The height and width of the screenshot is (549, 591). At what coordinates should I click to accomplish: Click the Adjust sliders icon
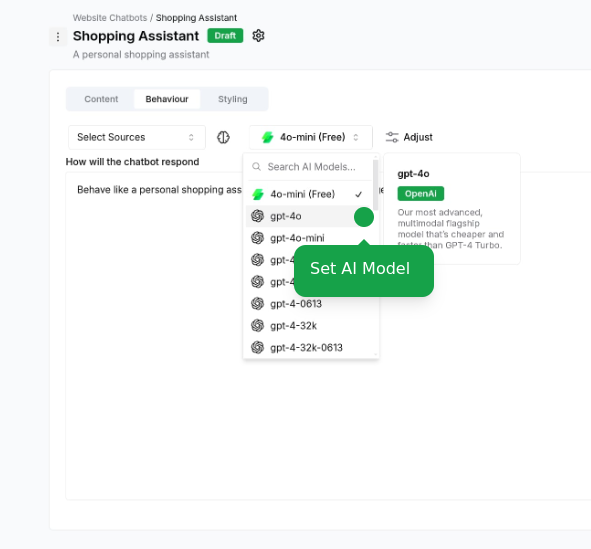pos(392,137)
